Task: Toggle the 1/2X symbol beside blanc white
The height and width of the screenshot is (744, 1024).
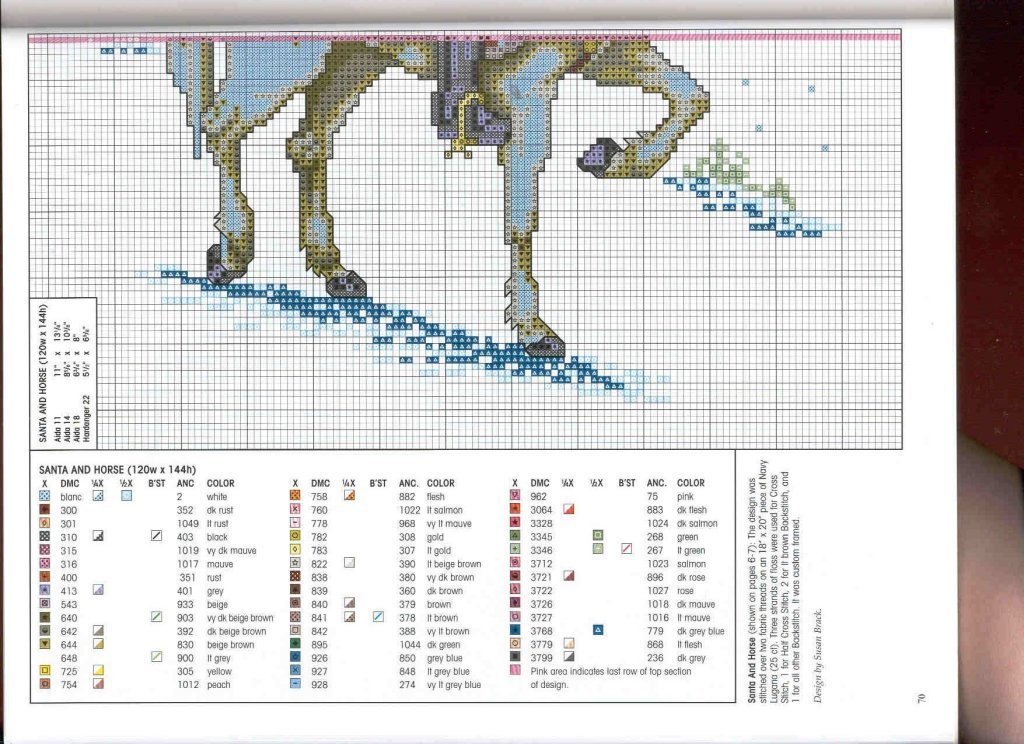Action: click(x=125, y=497)
